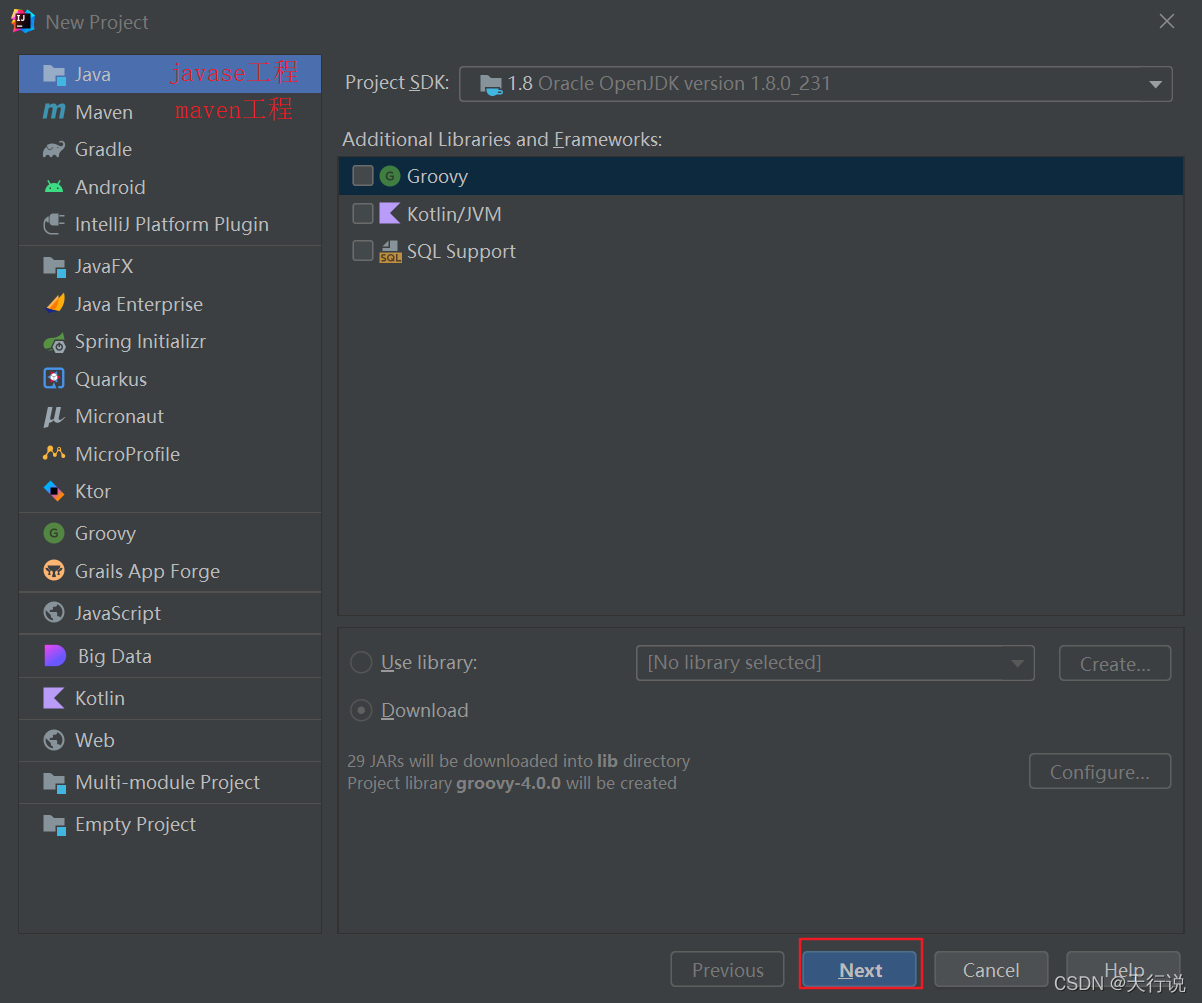Click the Multi-module Project folder icon
The image size is (1202, 1003).
click(x=54, y=782)
